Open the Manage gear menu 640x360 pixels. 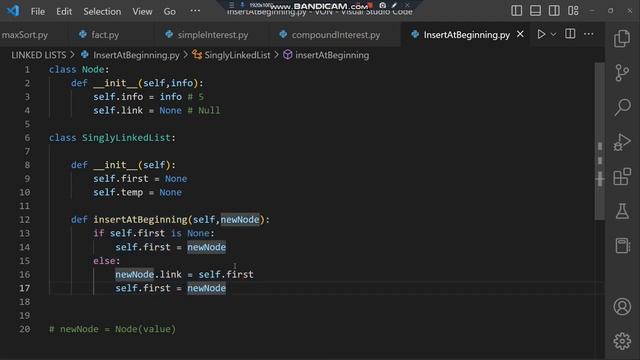click(622, 341)
